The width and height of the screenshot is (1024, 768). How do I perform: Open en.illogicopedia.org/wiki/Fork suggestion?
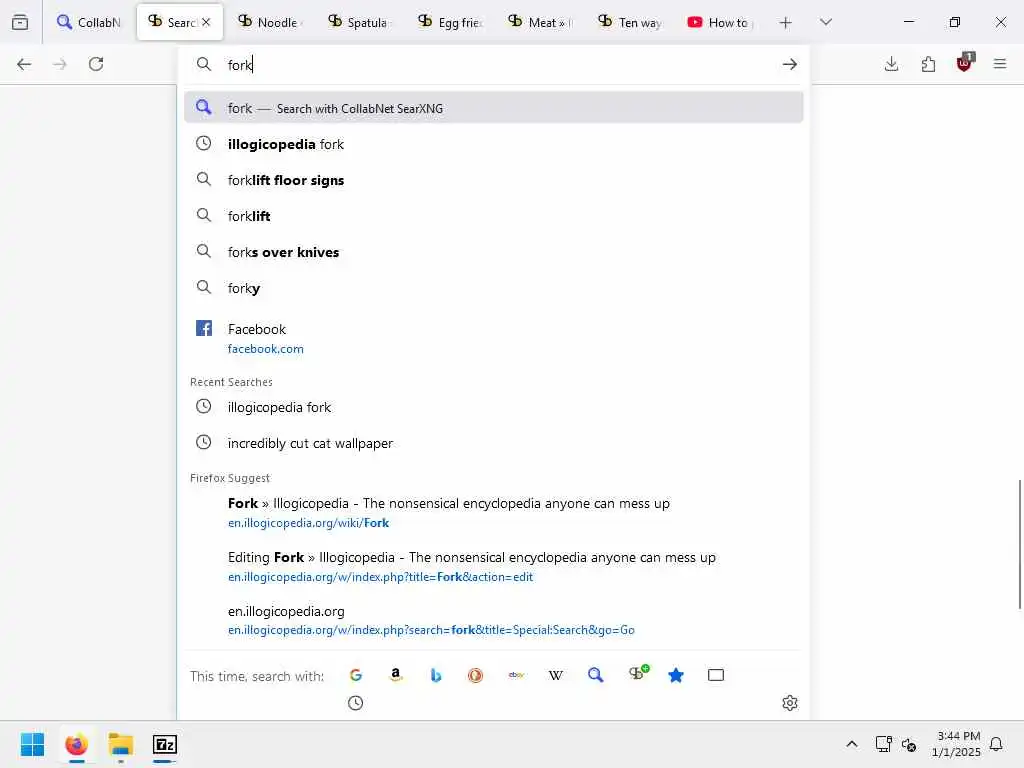tap(494, 512)
